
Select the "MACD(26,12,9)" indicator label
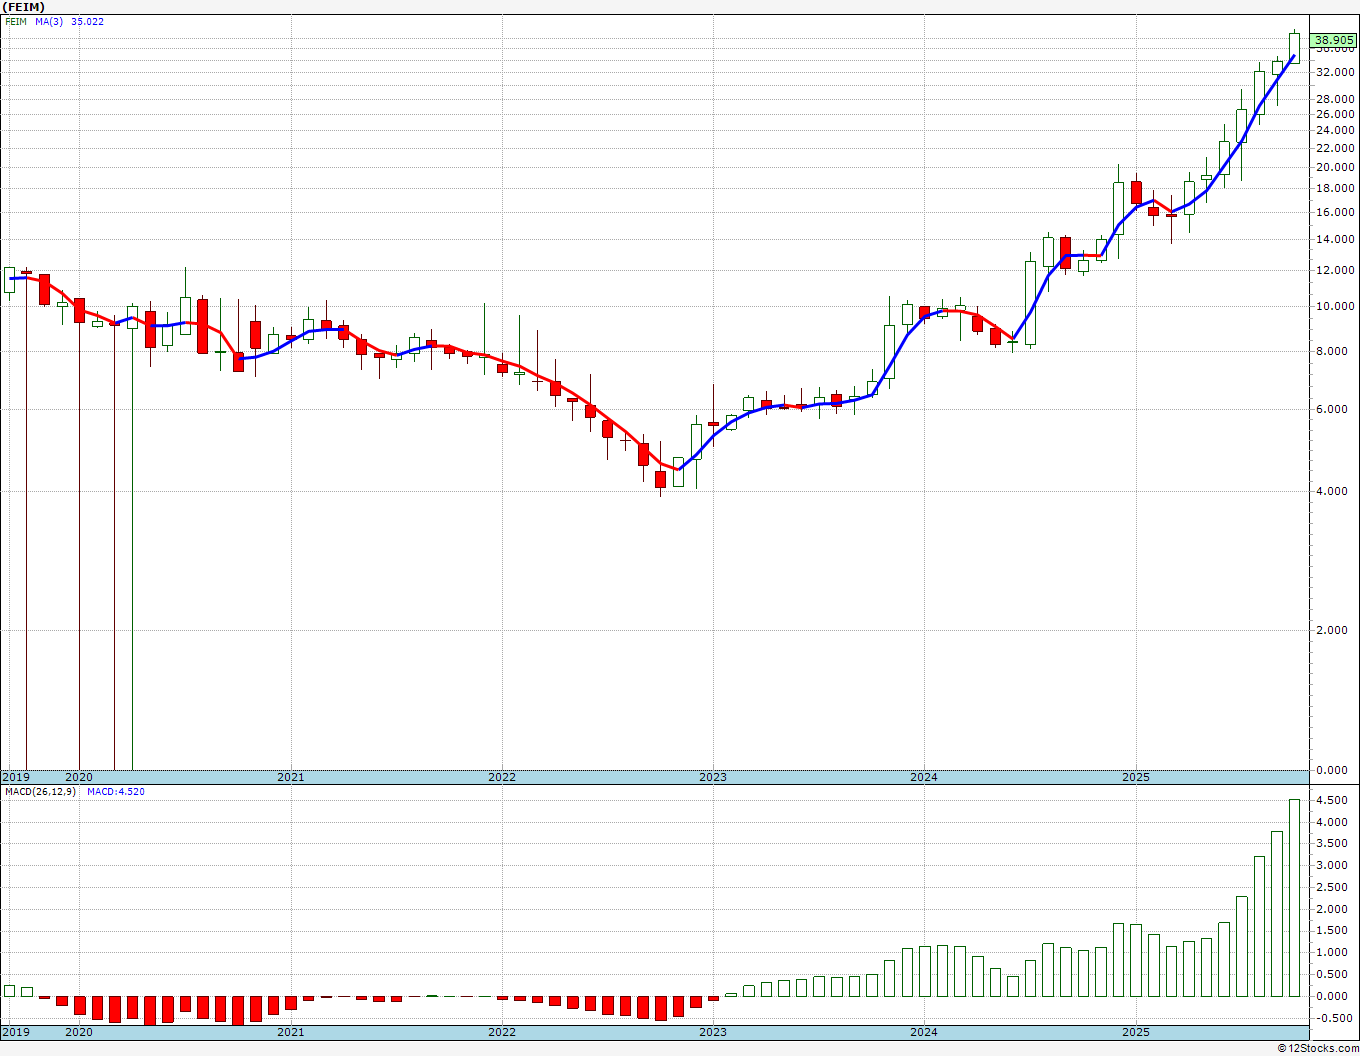(40, 792)
